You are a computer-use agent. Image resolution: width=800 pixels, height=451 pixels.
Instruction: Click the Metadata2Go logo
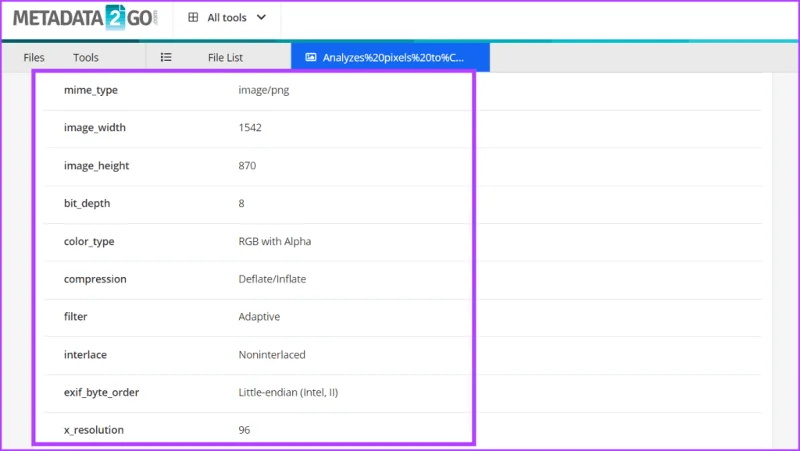point(85,18)
